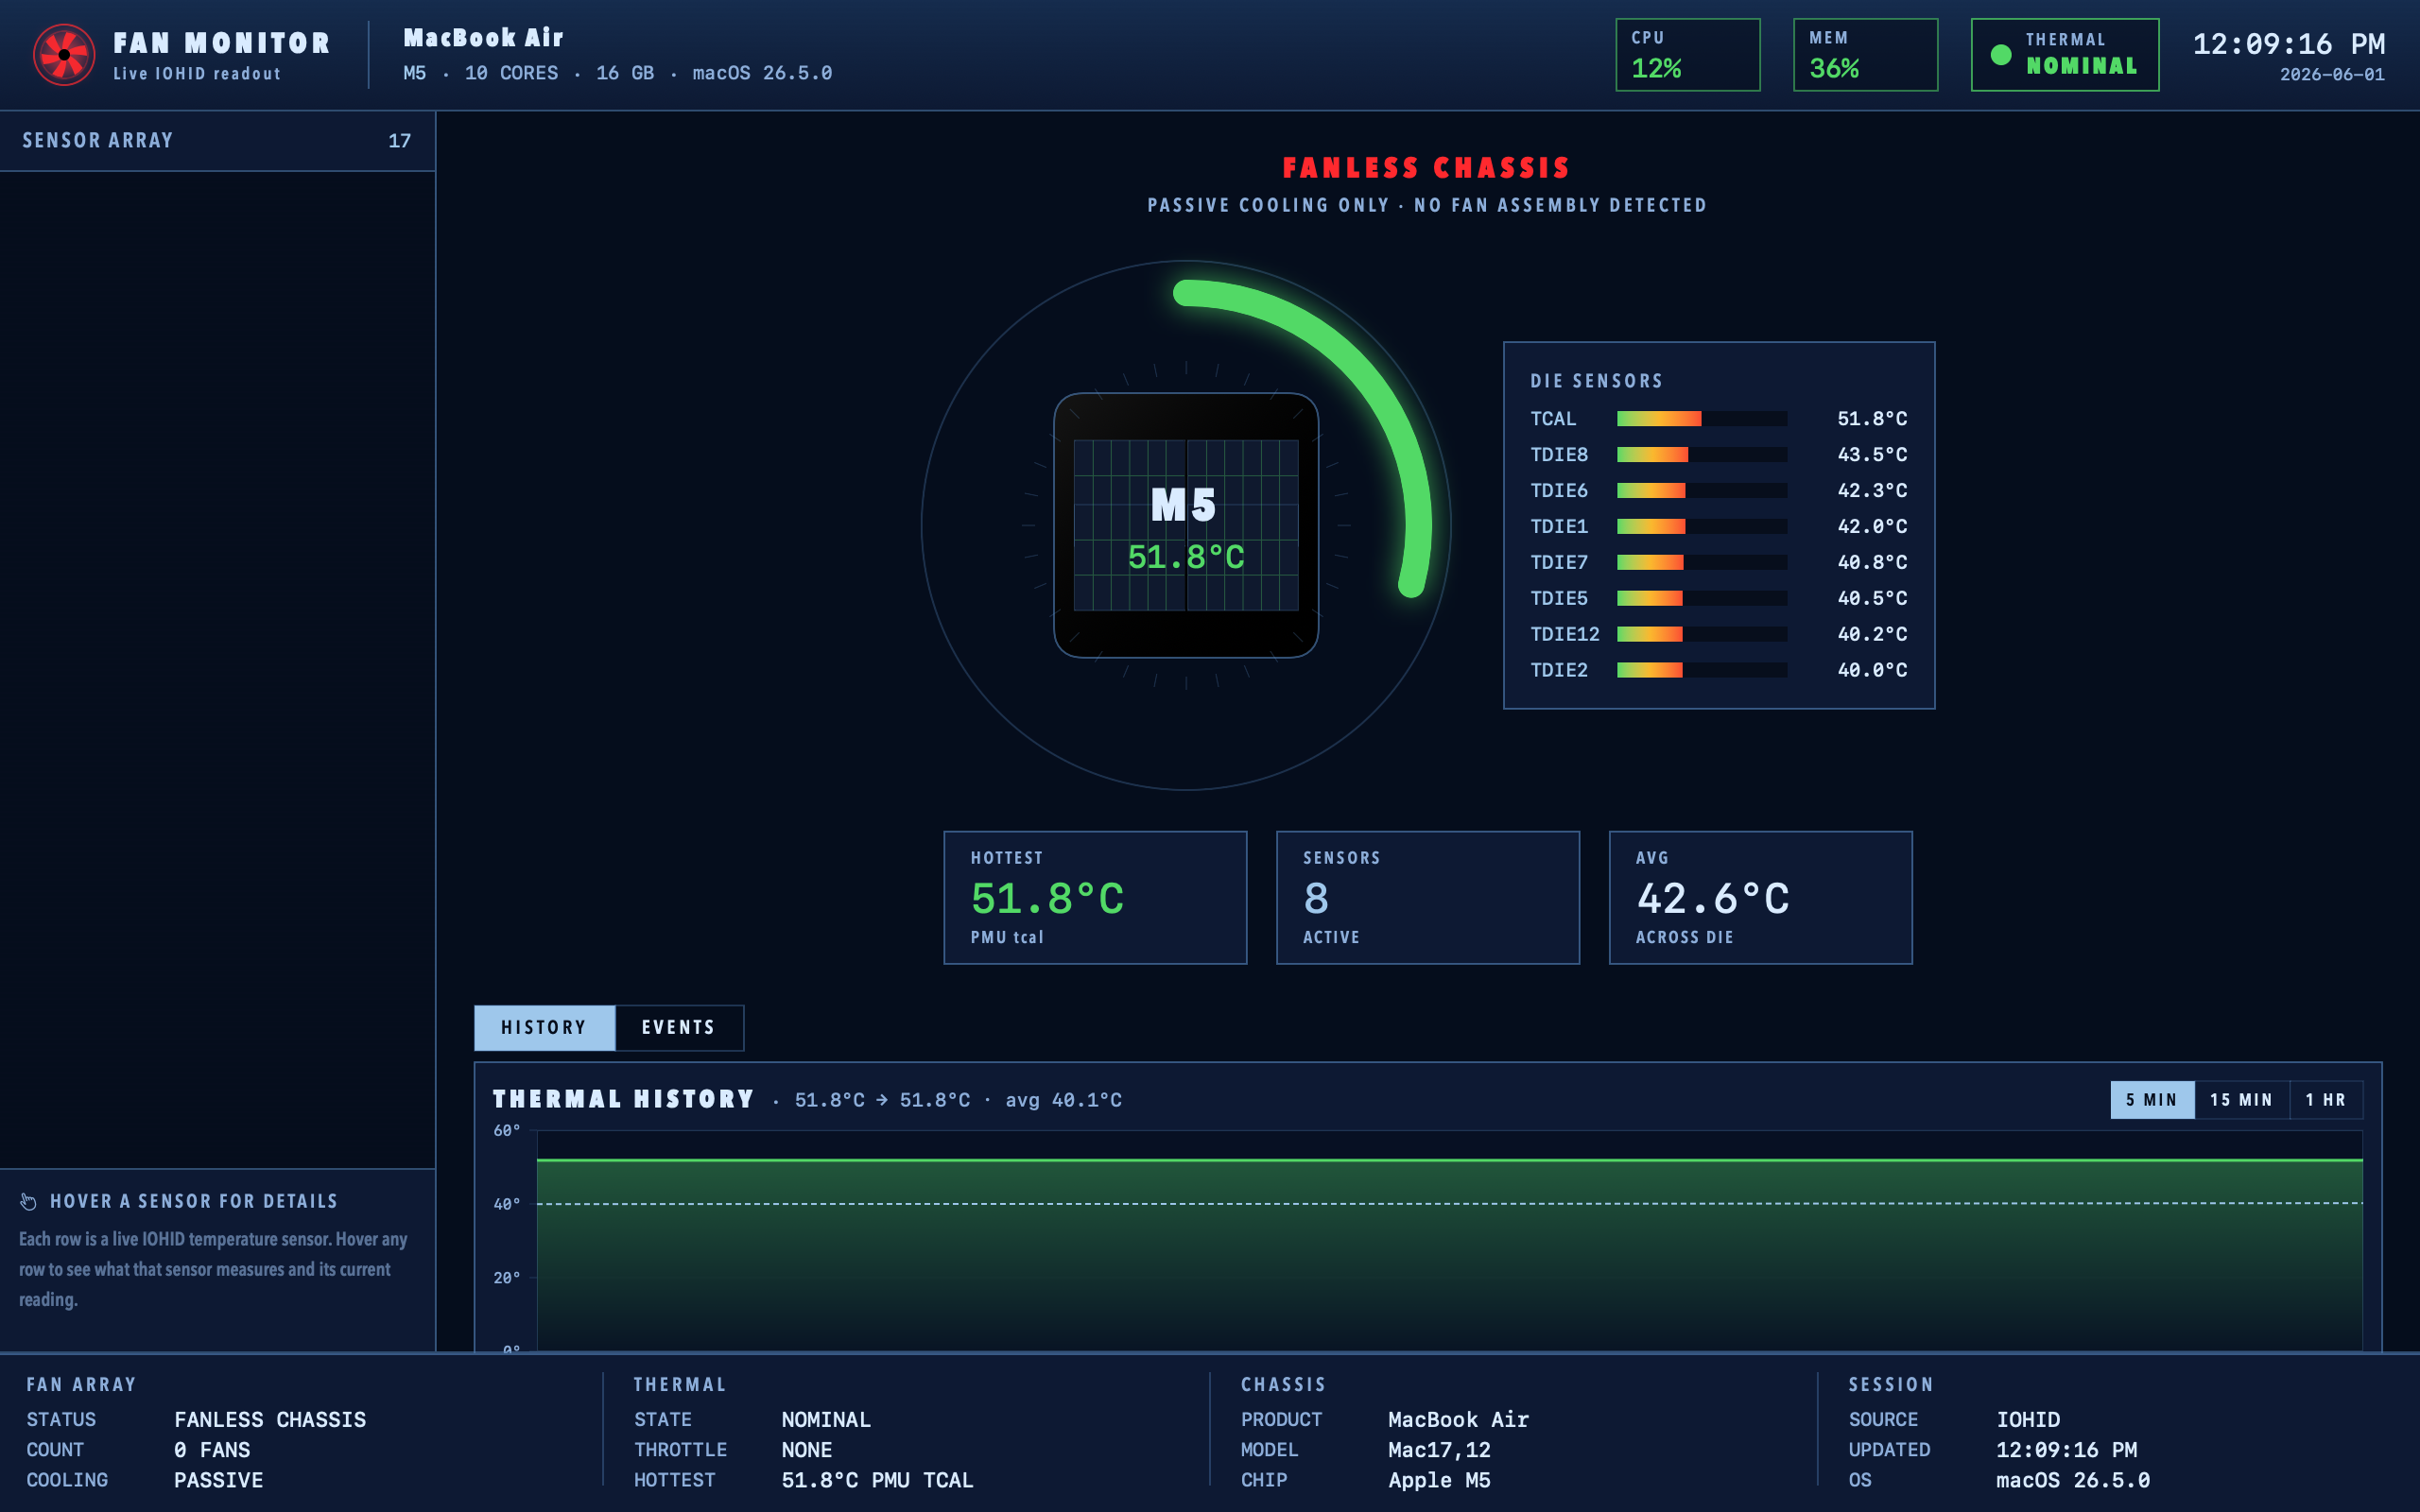This screenshot has height=1512, width=2420.
Task: Select the 15 MIN range
Action: (2242, 1100)
